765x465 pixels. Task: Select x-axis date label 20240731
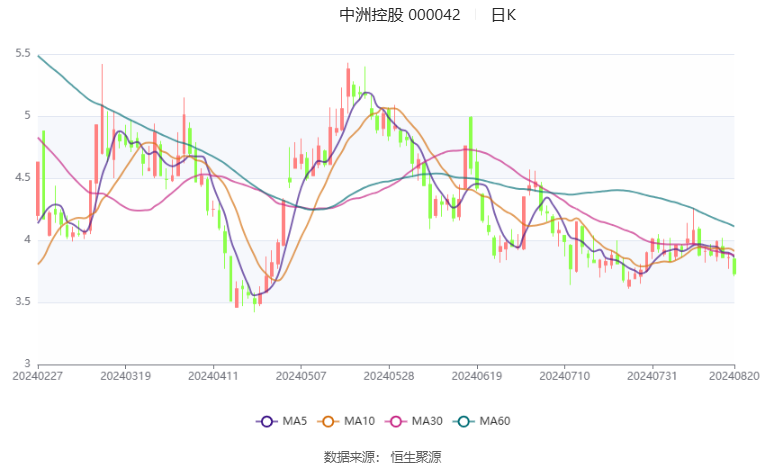click(652, 376)
